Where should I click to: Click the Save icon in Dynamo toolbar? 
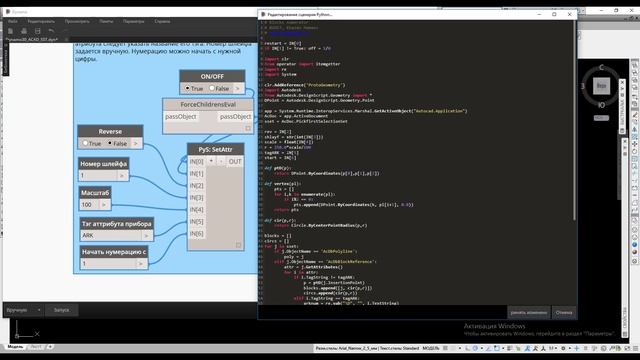pyautogui.click(x=38, y=31)
